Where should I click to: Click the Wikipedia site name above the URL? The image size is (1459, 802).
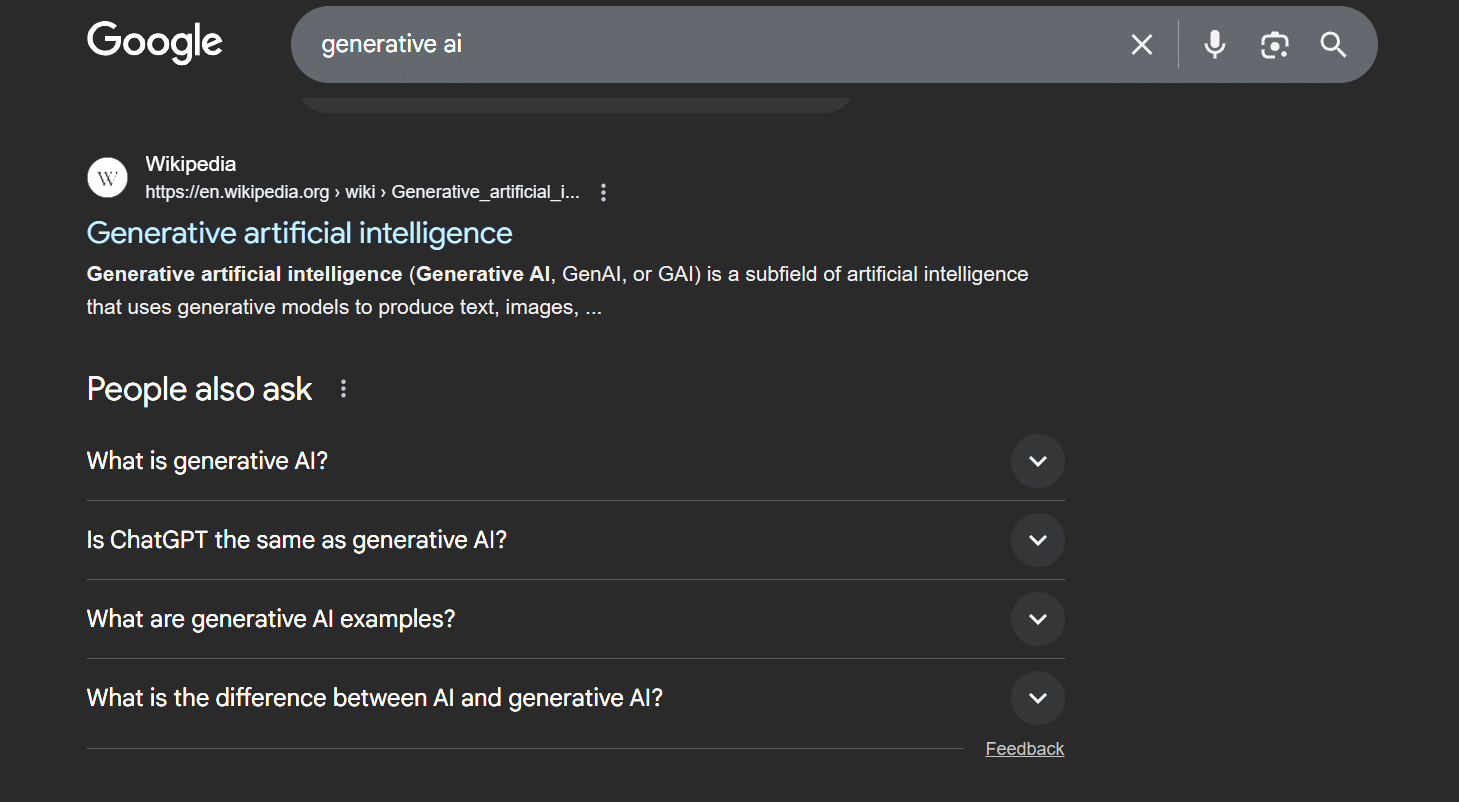(190, 163)
